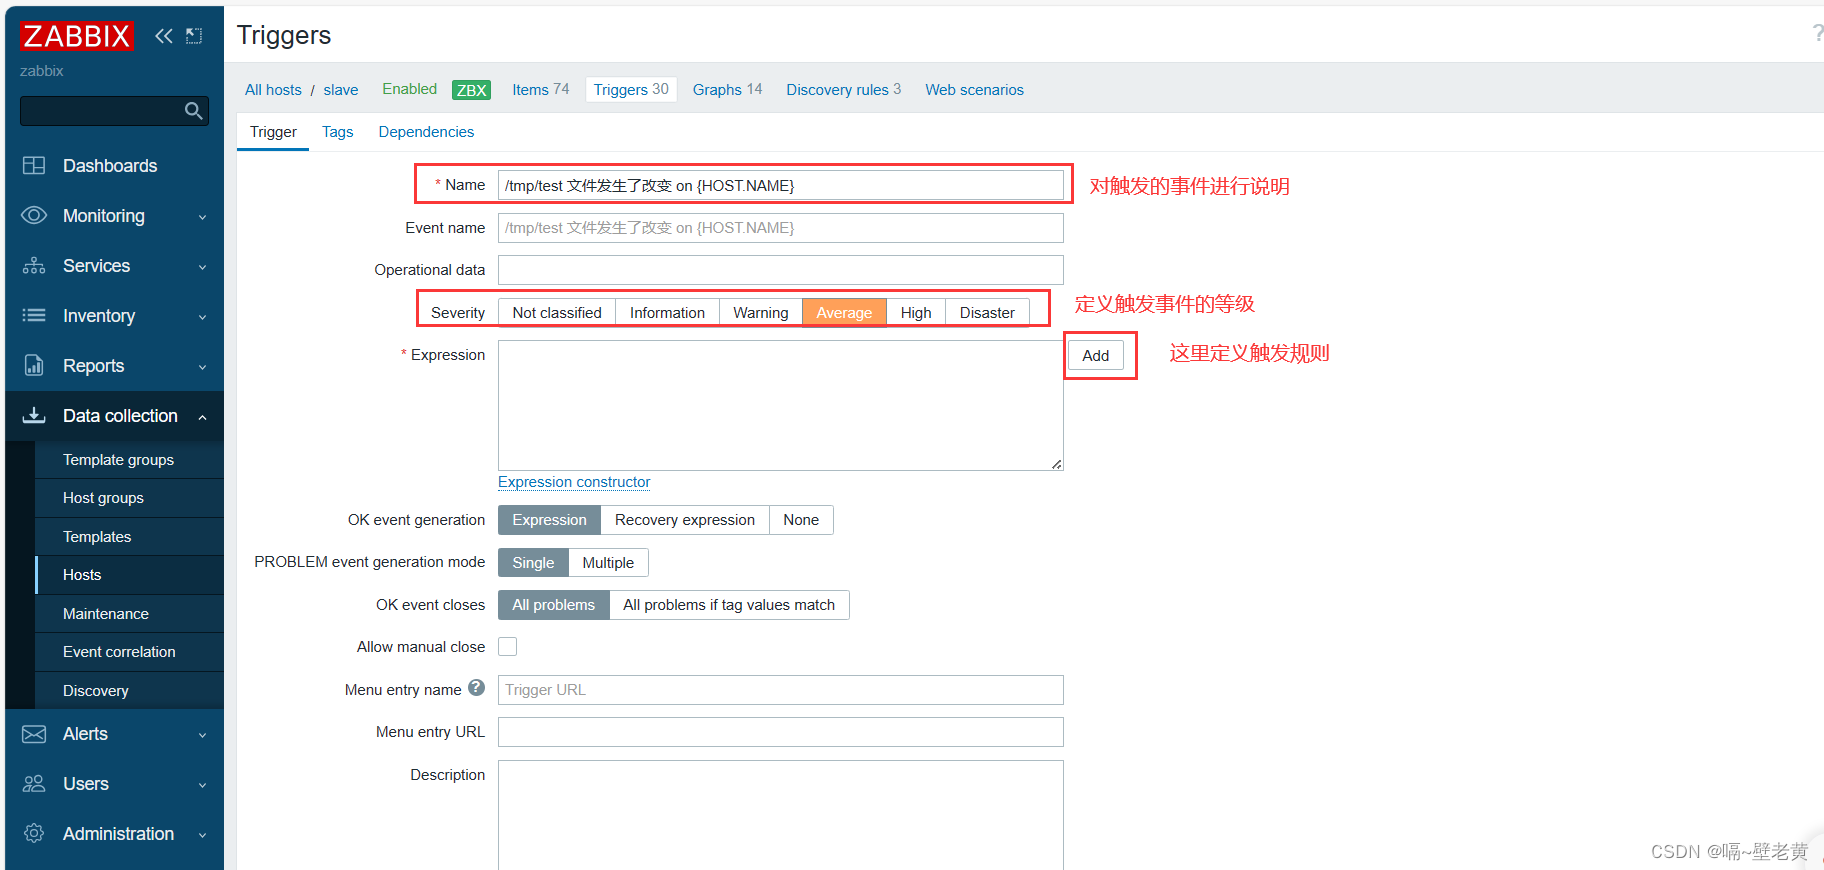Viewport: 1824px width, 870px height.
Task: Expand the Users menu chevron
Action: (203, 785)
